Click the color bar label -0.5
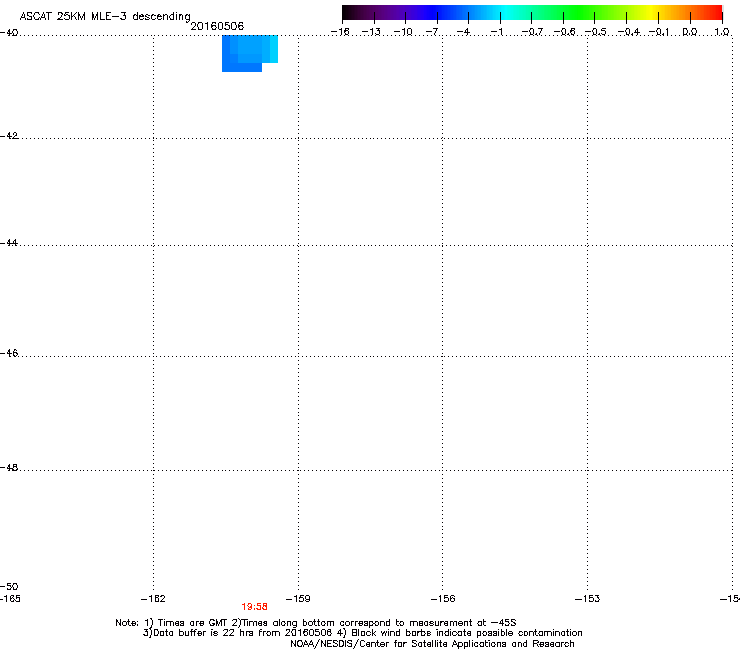 click(x=595, y=32)
